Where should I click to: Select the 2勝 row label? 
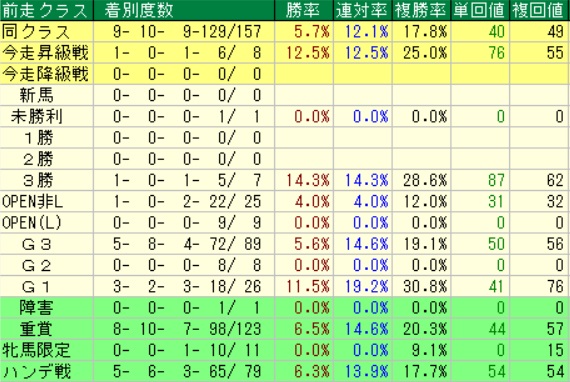click(46, 159)
